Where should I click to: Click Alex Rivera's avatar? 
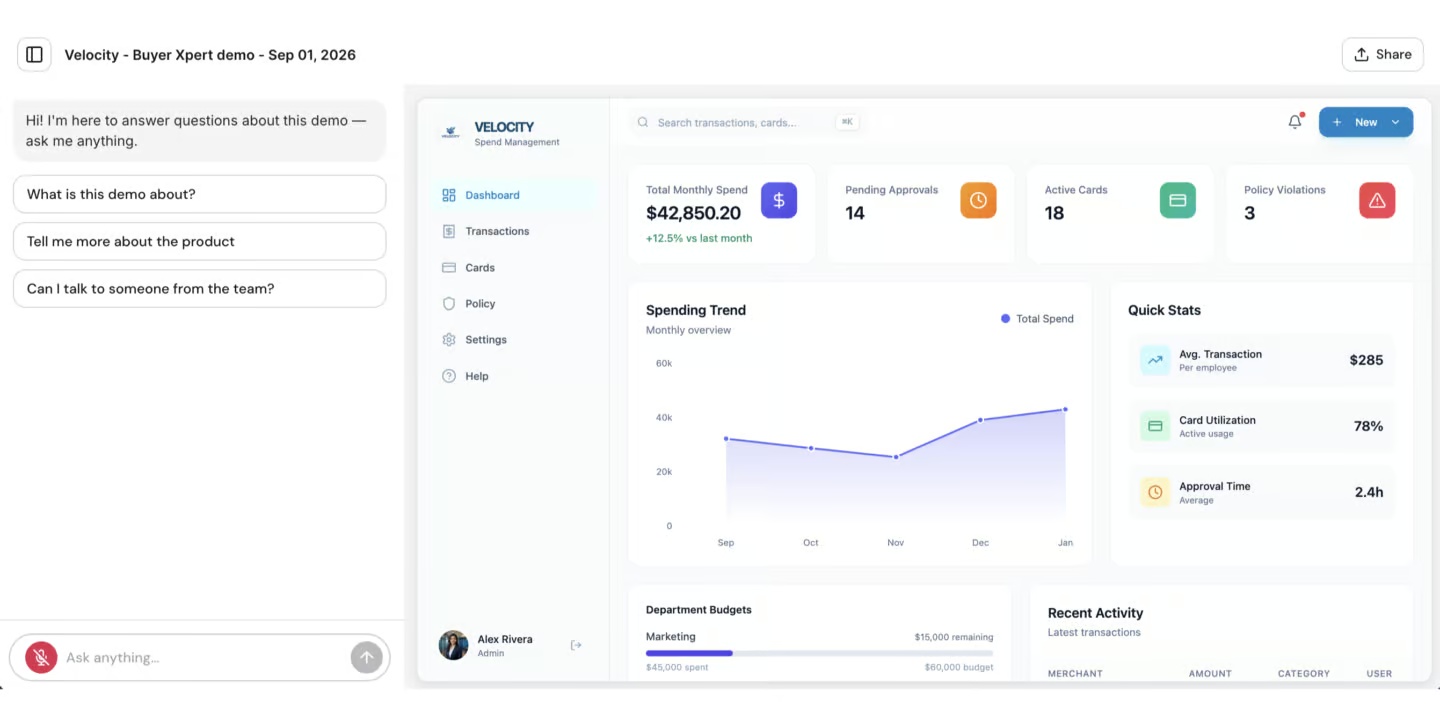(453, 645)
